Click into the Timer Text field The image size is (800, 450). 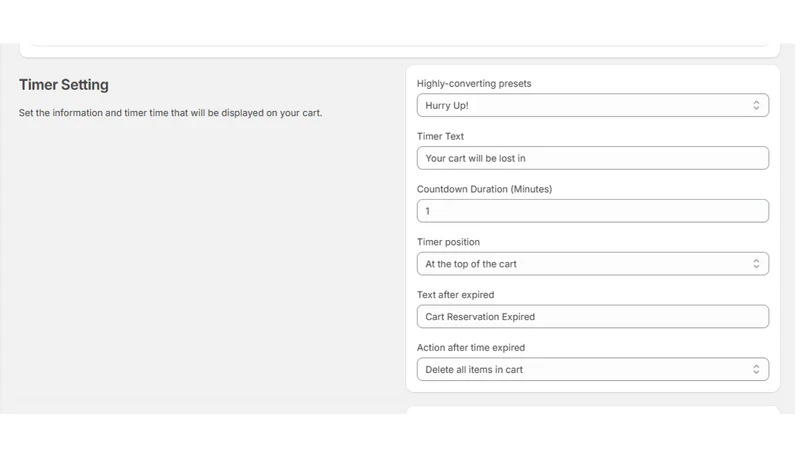tap(592, 158)
